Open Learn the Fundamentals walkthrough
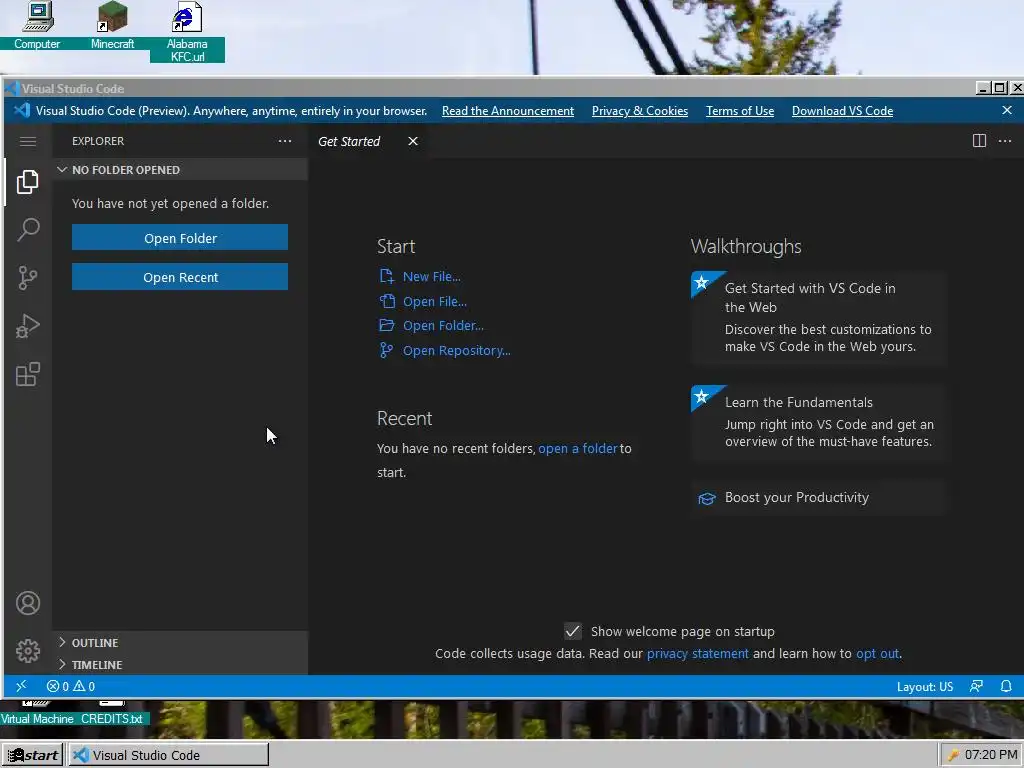This screenshot has height=768, width=1024. (x=819, y=423)
